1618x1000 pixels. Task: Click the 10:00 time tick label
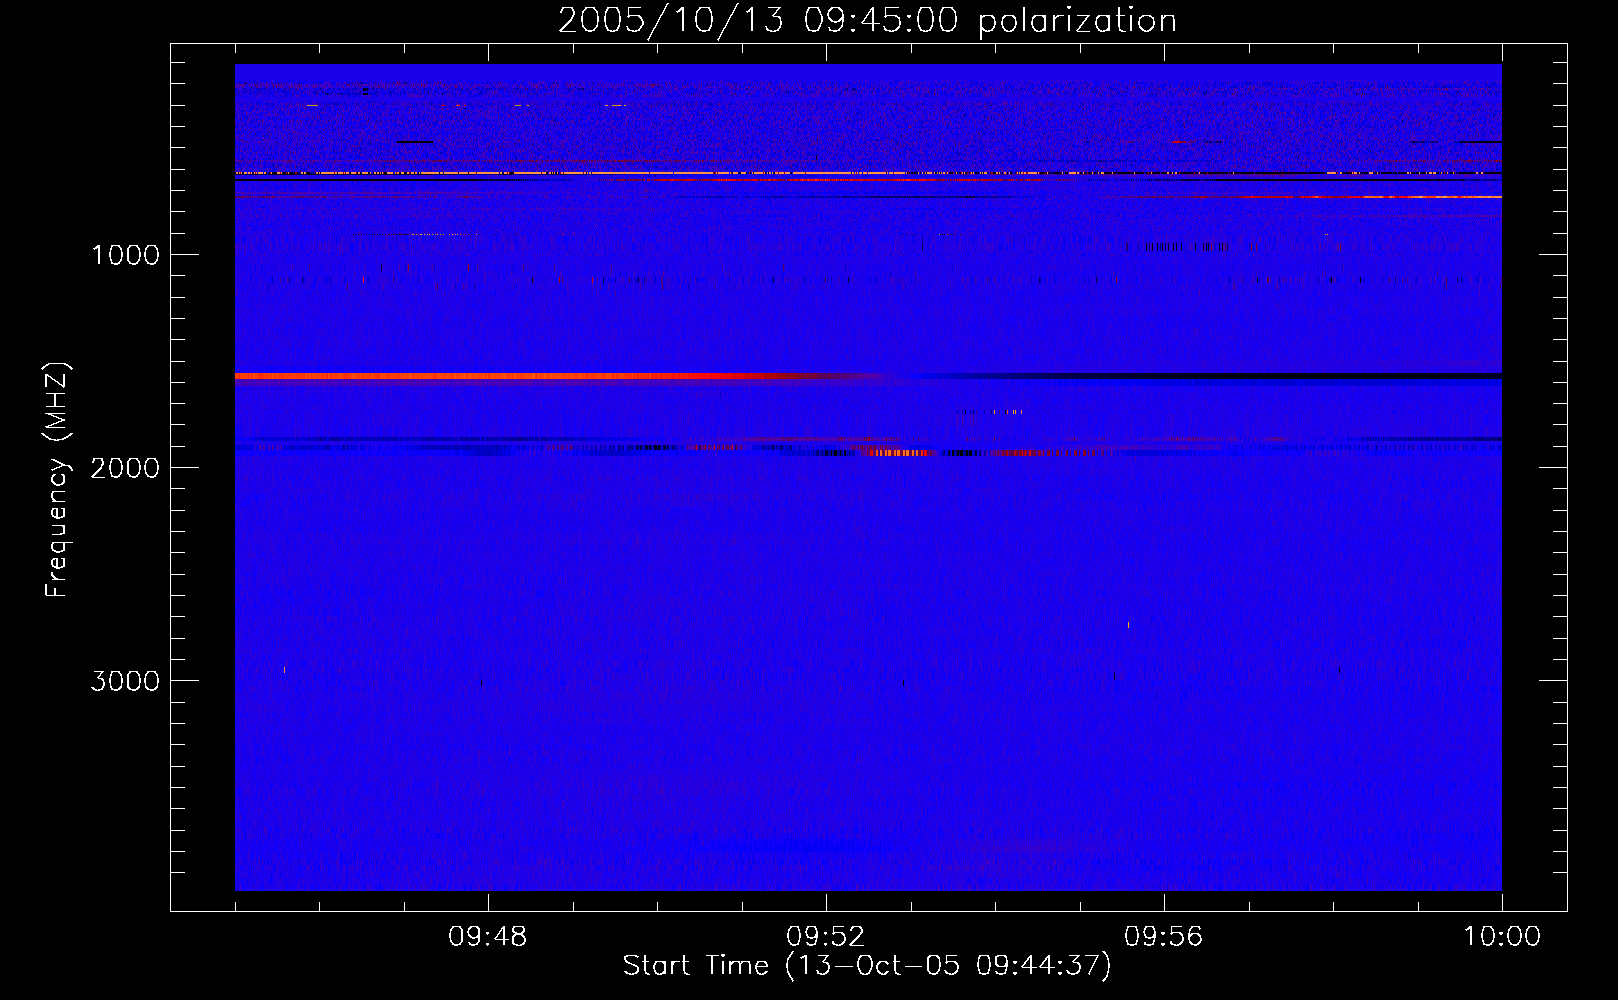(1502, 937)
